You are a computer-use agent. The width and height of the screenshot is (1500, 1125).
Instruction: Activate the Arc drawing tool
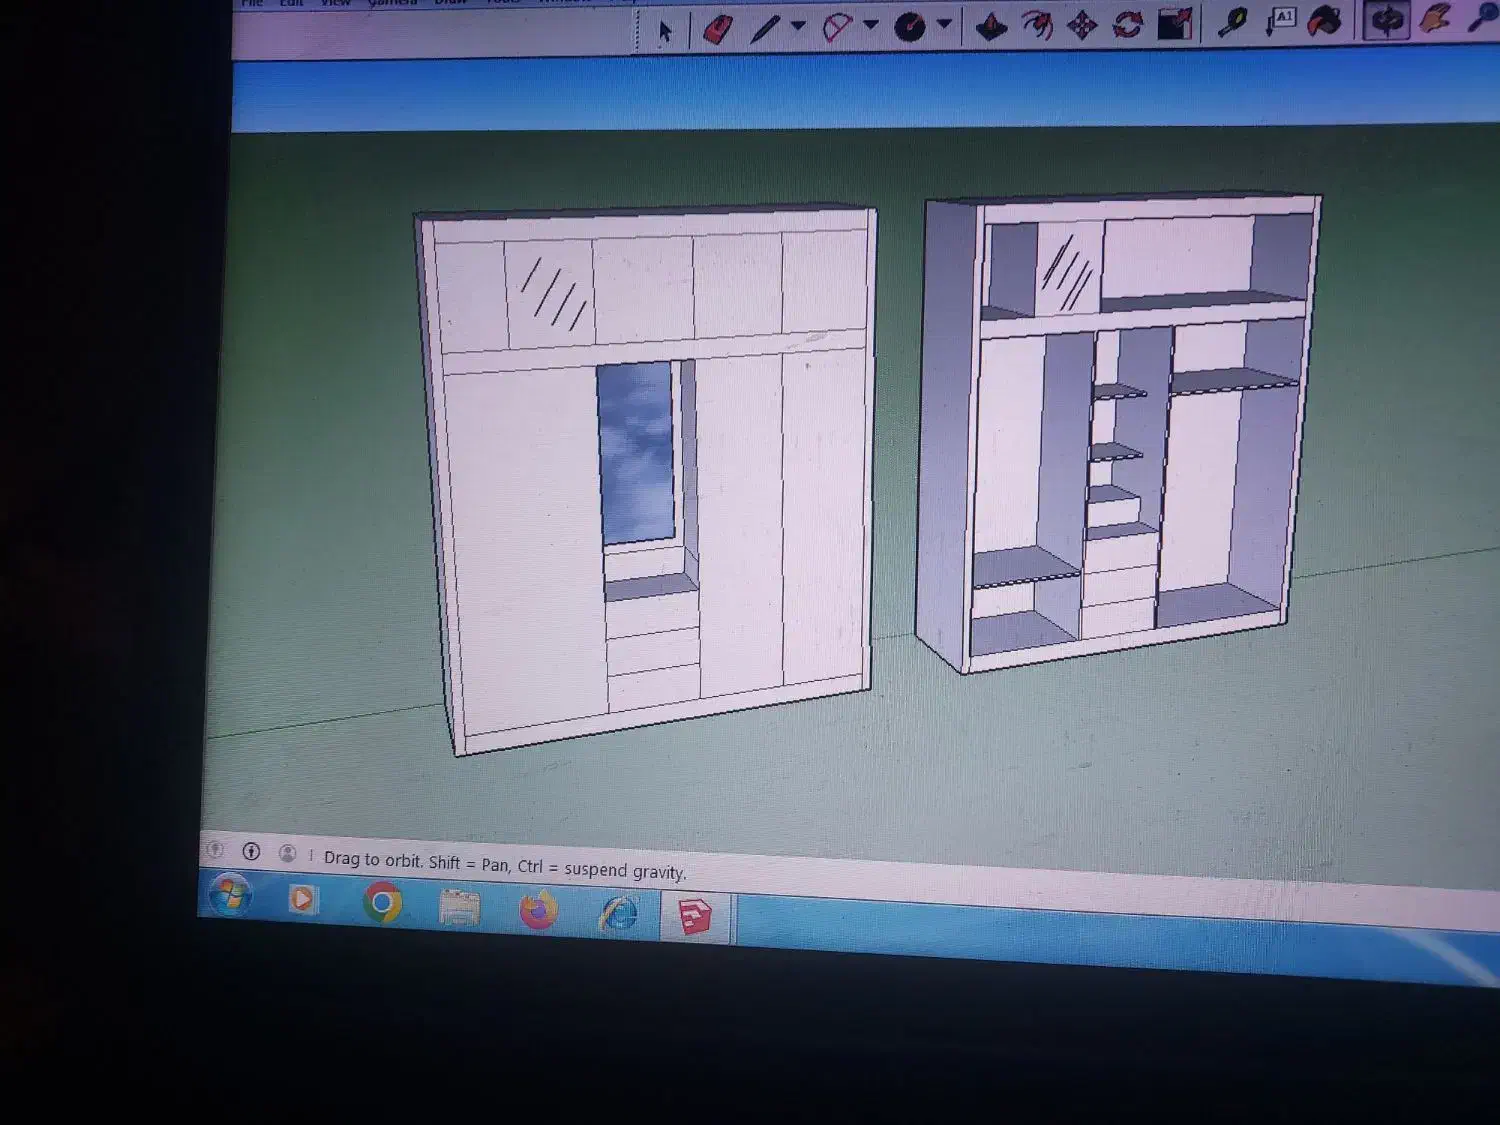click(836, 27)
